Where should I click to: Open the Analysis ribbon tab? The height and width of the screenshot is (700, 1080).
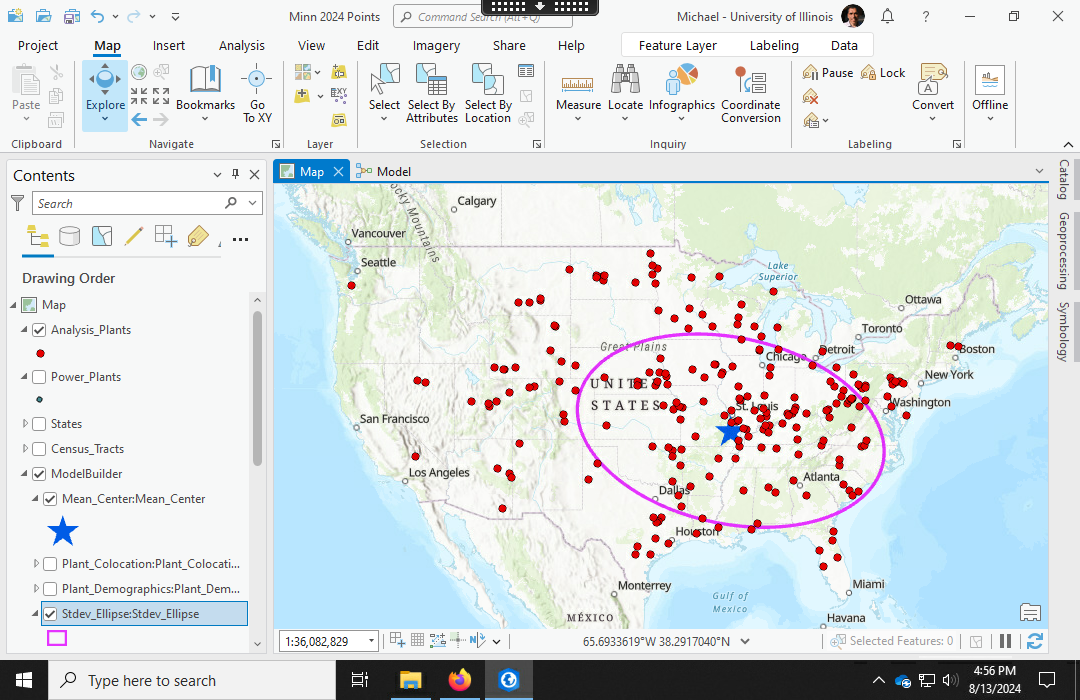click(x=242, y=45)
